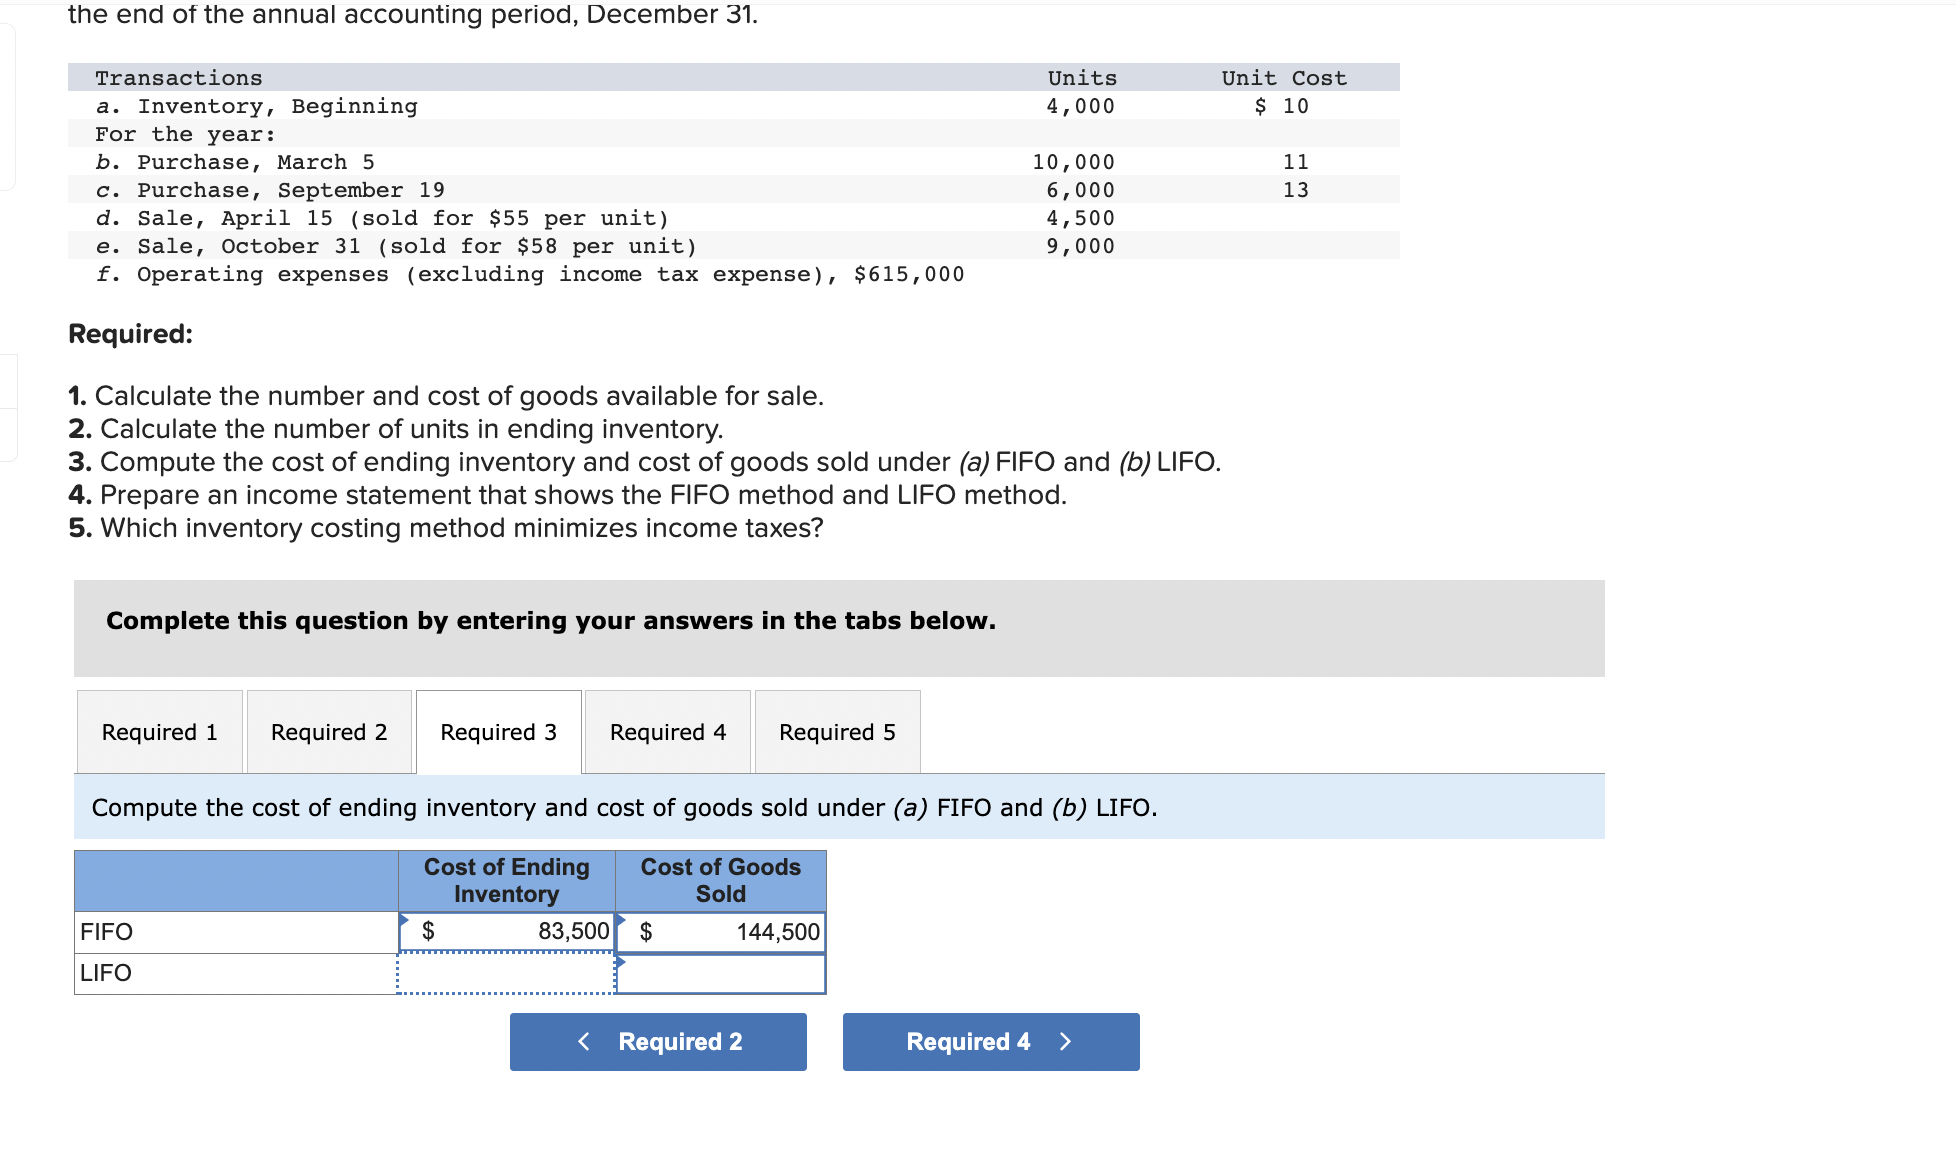Image resolution: width=1956 pixels, height=1170 pixels.
Task: Switch to the Required 5 tab
Action: tap(837, 732)
